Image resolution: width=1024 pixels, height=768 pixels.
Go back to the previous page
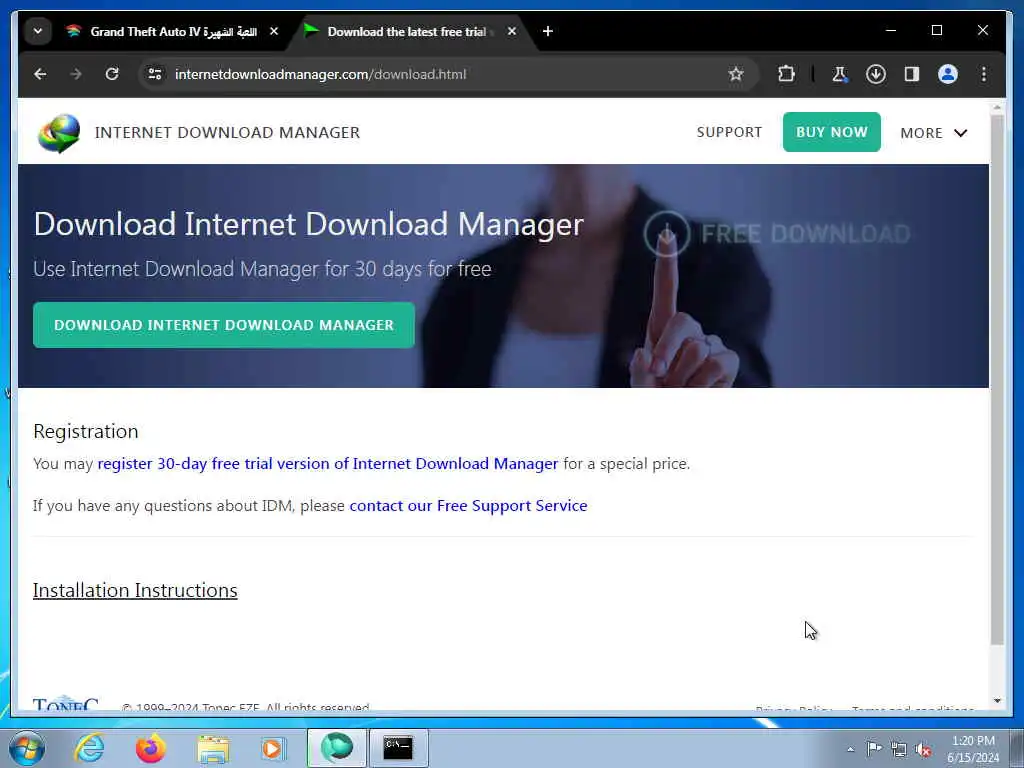click(x=40, y=74)
